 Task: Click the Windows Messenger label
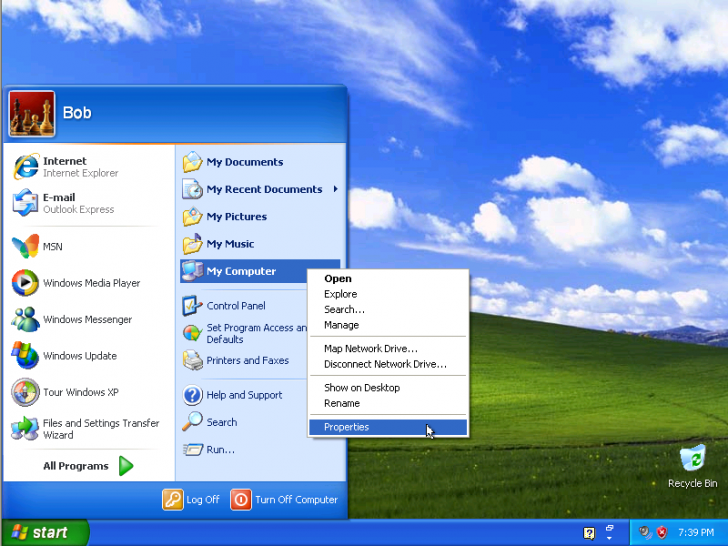tap(87, 320)
